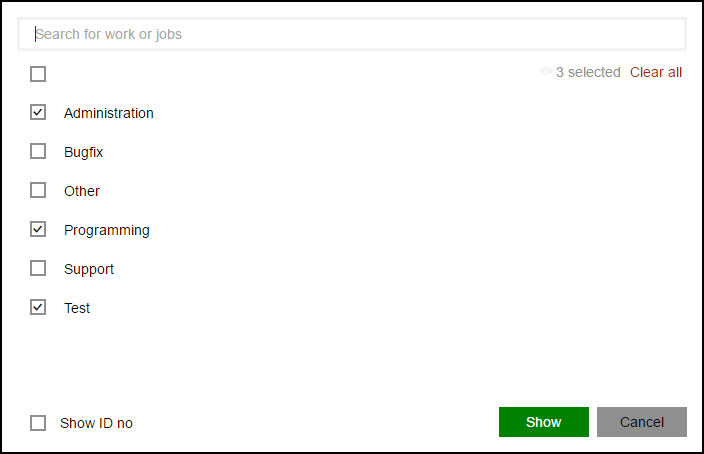Click the Support label text
This screenshot has width=704, height=454.
pos(89,269)
